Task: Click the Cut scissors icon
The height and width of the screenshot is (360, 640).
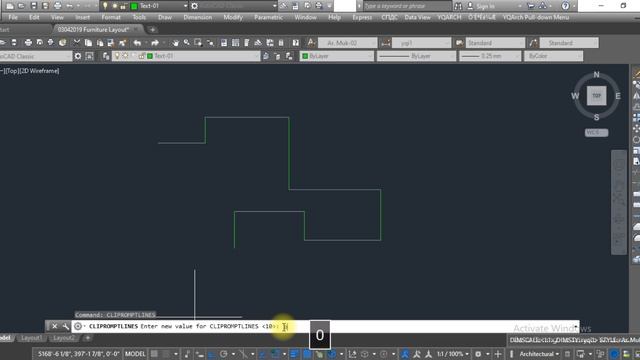Action: pyautogui.click(x=77, y=42)
